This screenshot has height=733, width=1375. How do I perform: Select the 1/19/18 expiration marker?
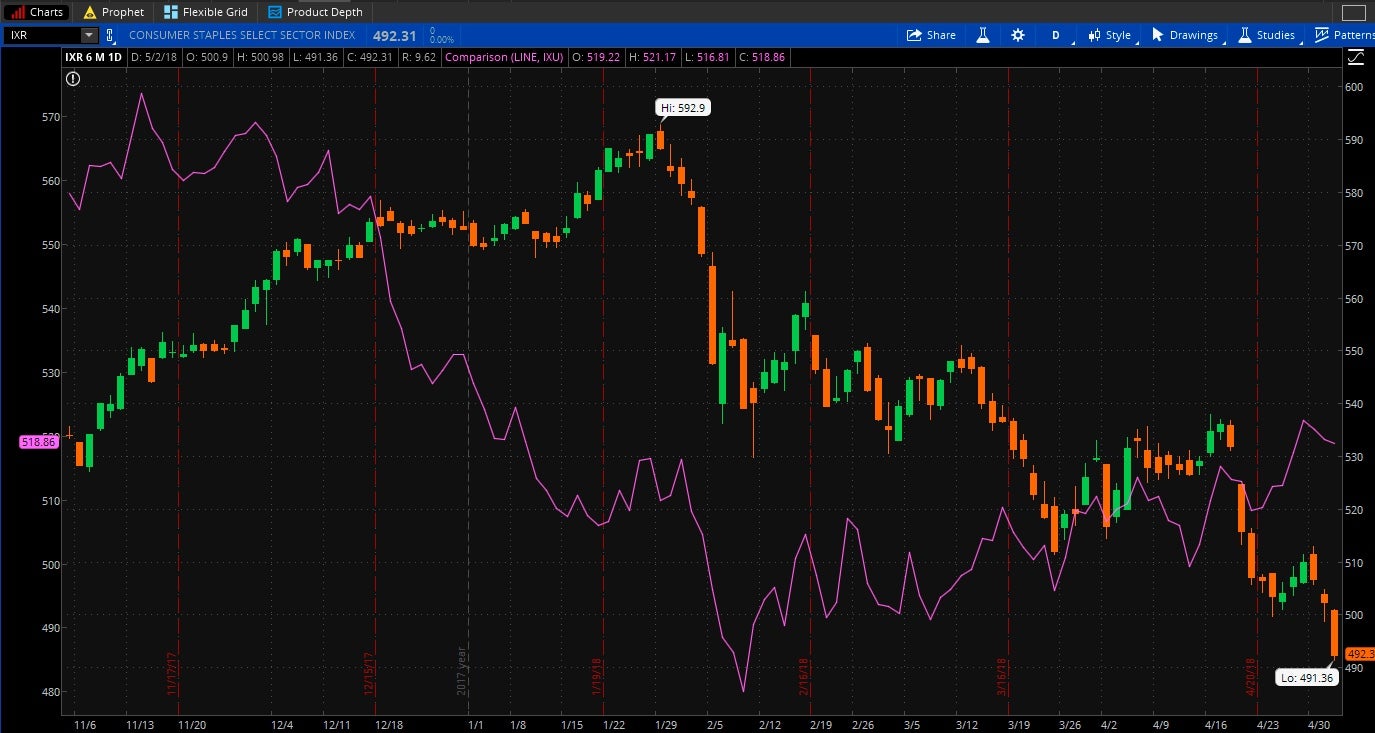click(x=597, y=676)
